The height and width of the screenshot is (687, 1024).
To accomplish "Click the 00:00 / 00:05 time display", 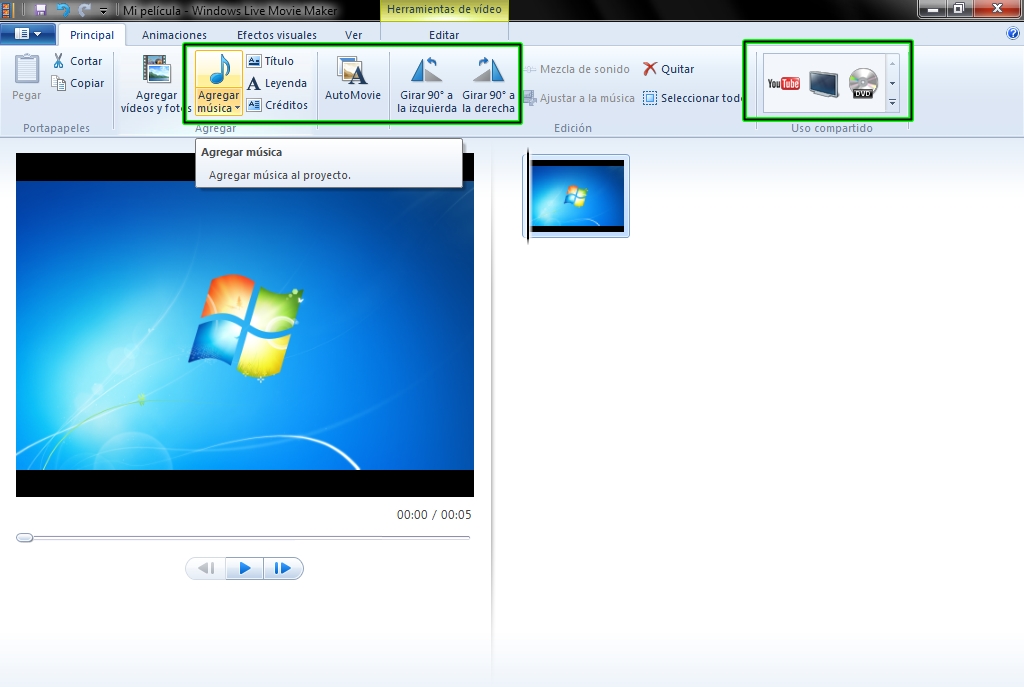I will pos(434,515).
